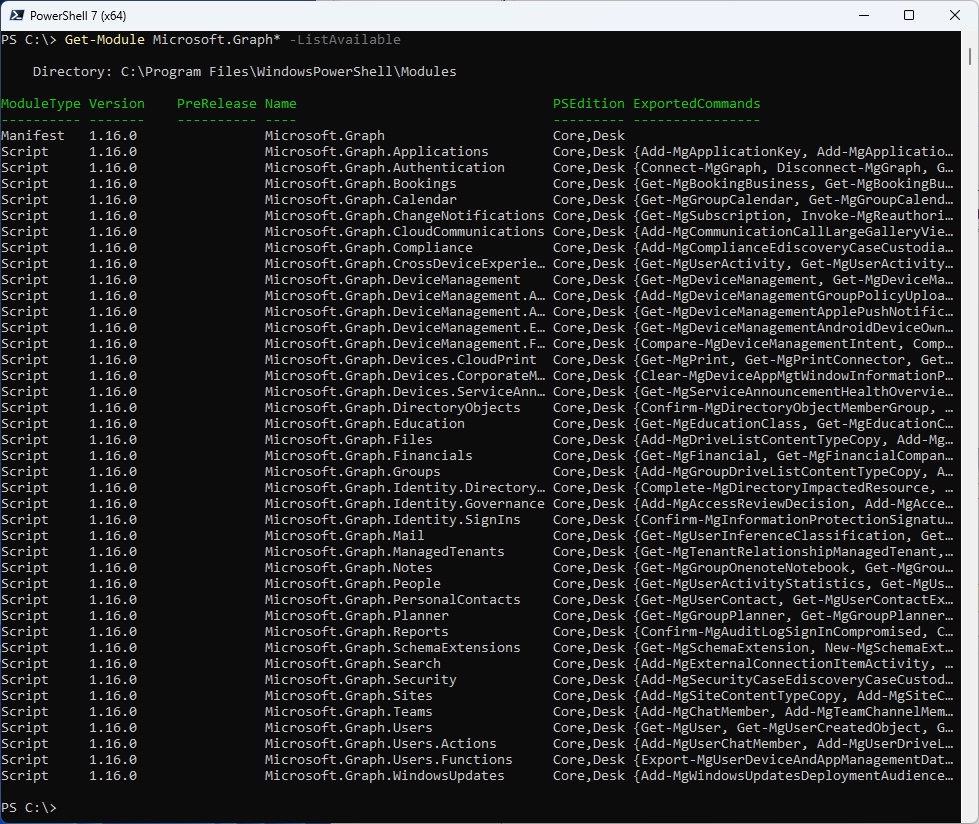Click the empty PS C:\> prompt line

pyautogui.click(x=29, y=808)
